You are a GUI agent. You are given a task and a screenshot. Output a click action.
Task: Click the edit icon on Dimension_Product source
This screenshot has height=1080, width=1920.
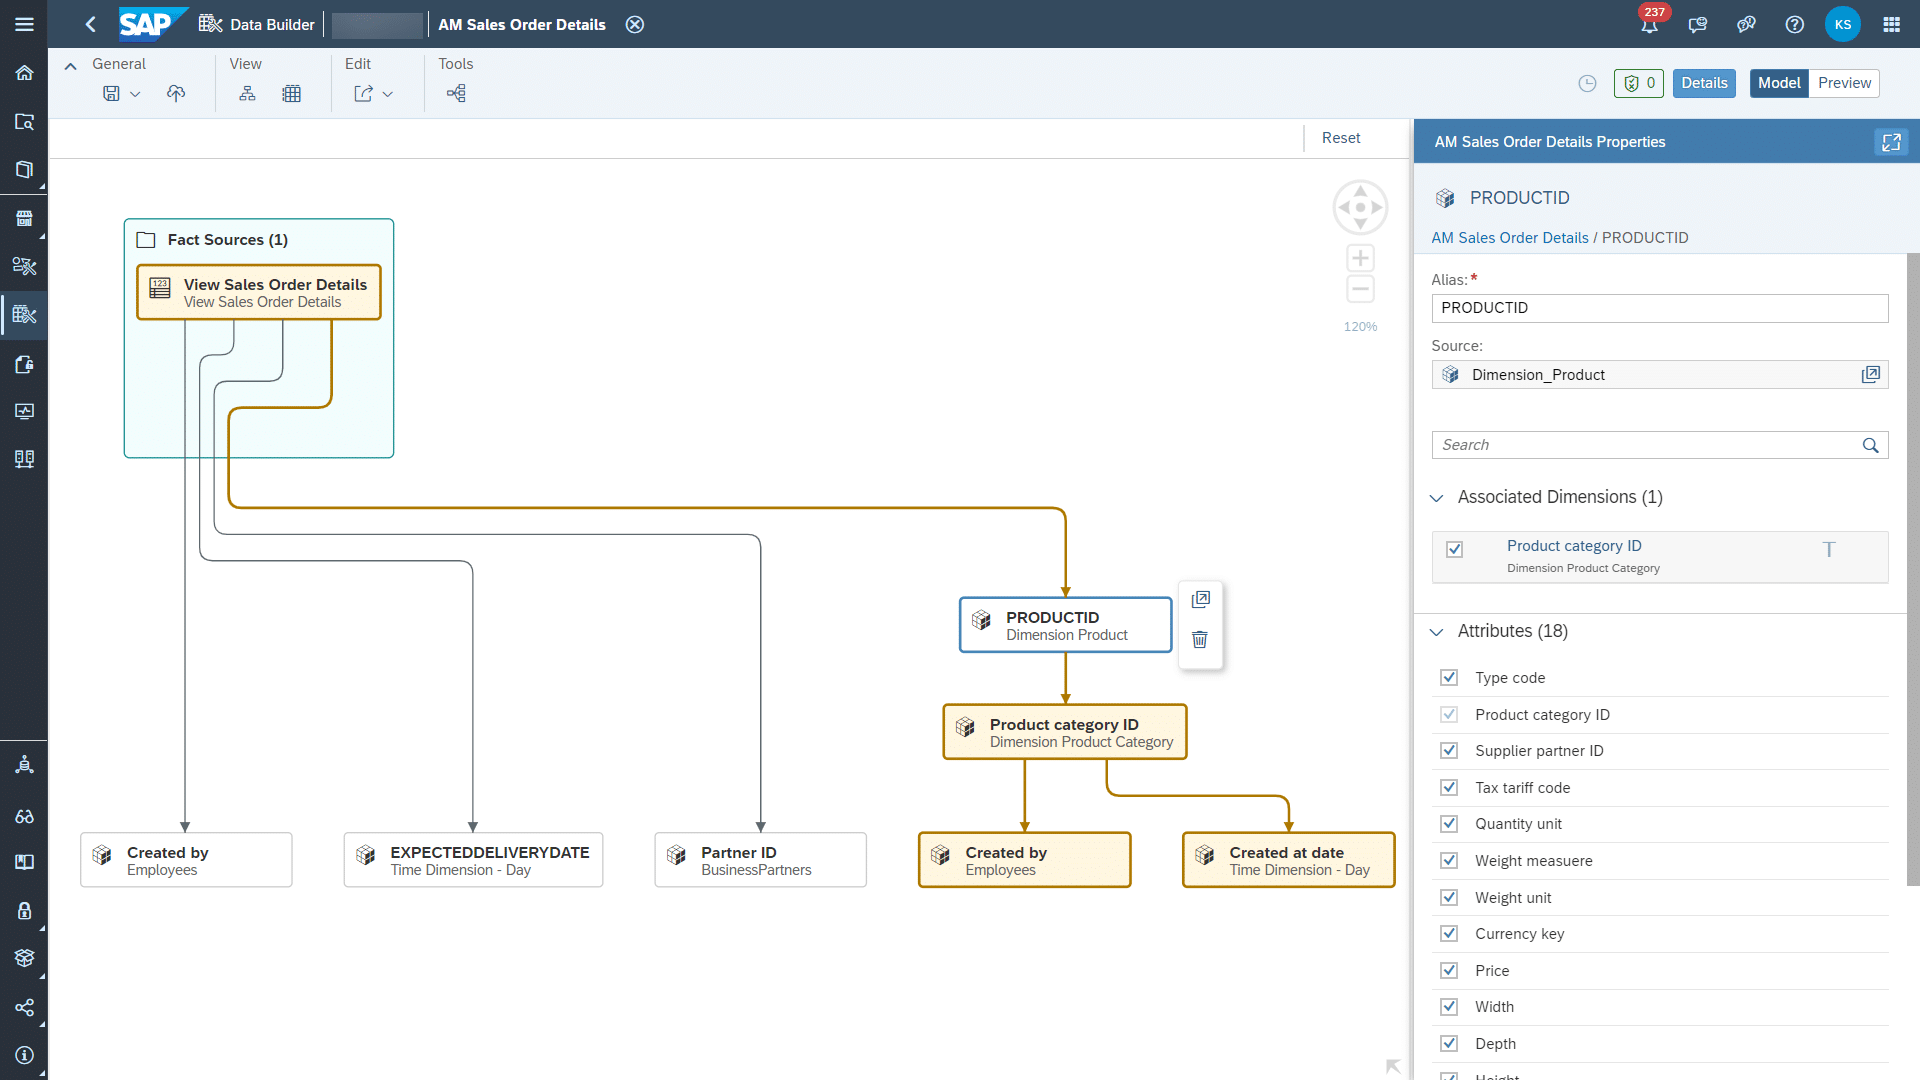point(1870,375)
